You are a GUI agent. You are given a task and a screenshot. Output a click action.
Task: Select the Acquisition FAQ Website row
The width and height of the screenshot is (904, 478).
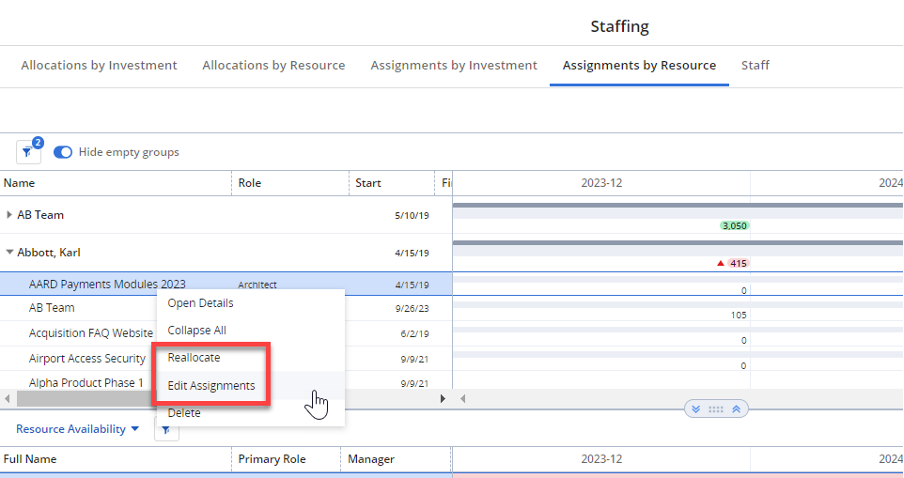(x=91, y=333)
